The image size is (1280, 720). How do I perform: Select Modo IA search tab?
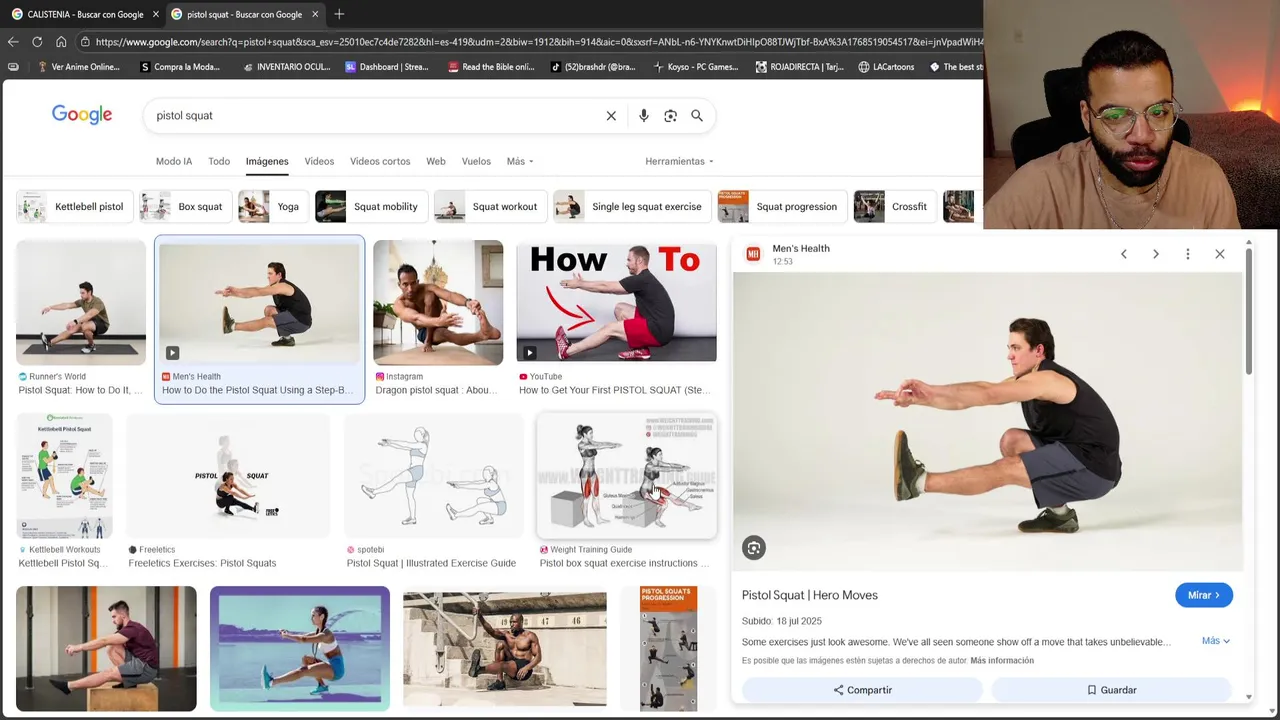174,161
